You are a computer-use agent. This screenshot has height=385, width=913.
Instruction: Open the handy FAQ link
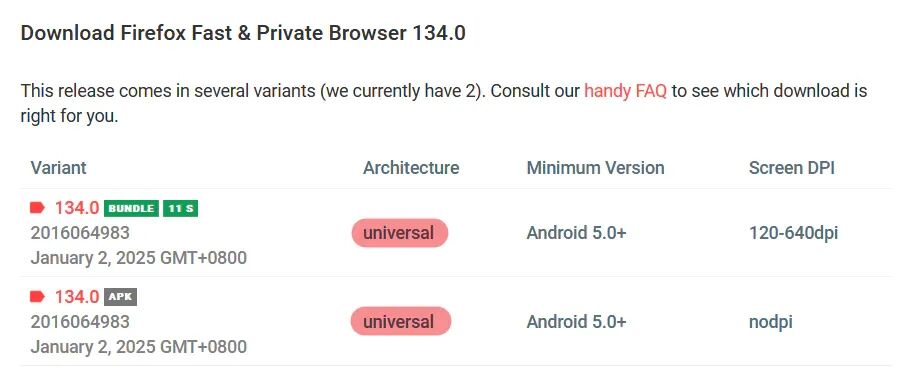tap(625, 91)
